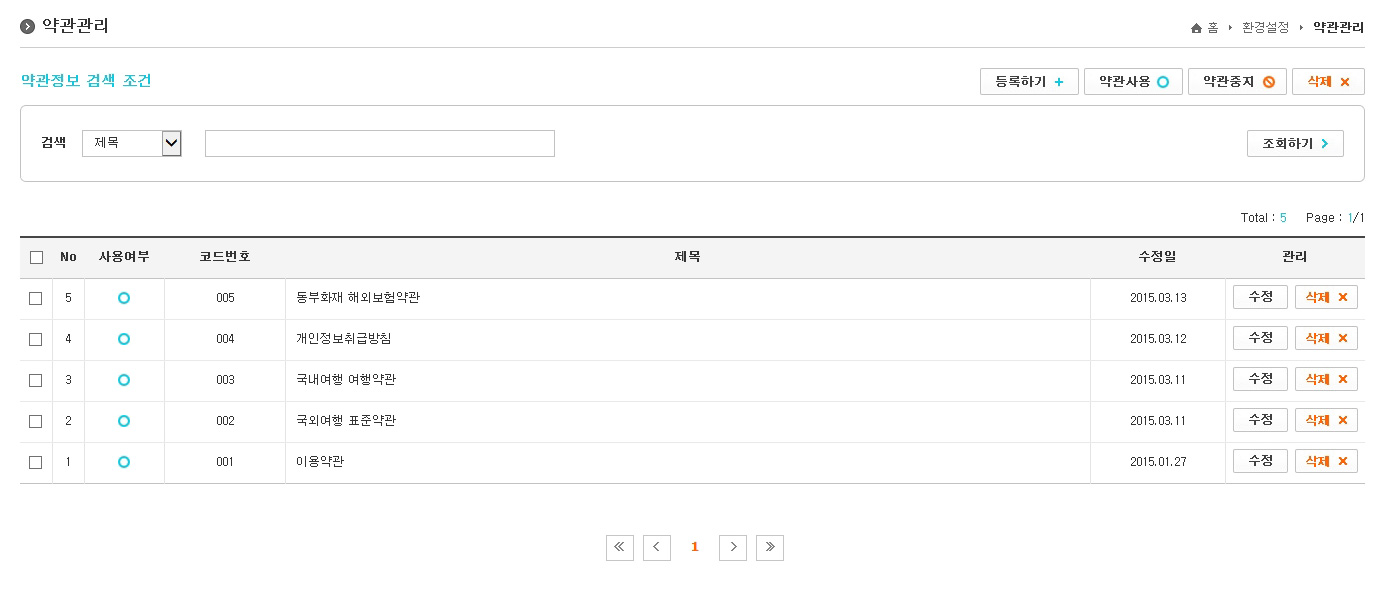Click the next page arrow

(733, 547)
